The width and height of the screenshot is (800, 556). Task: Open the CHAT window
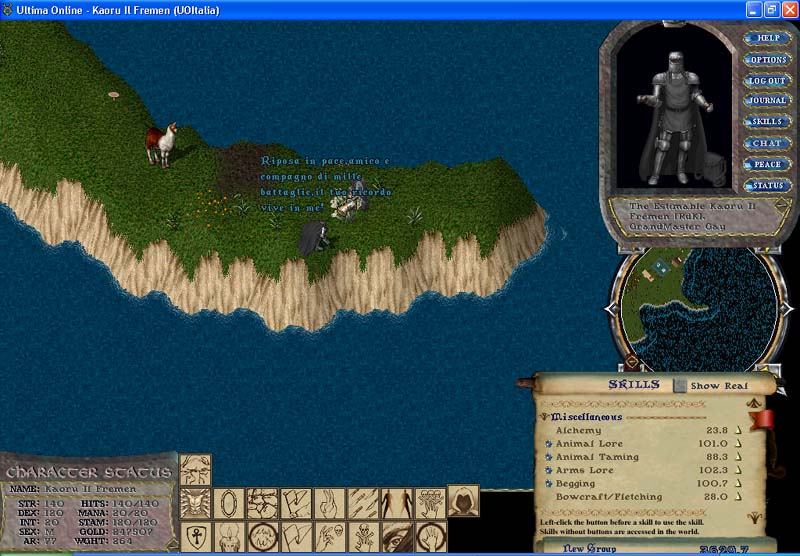767,143
